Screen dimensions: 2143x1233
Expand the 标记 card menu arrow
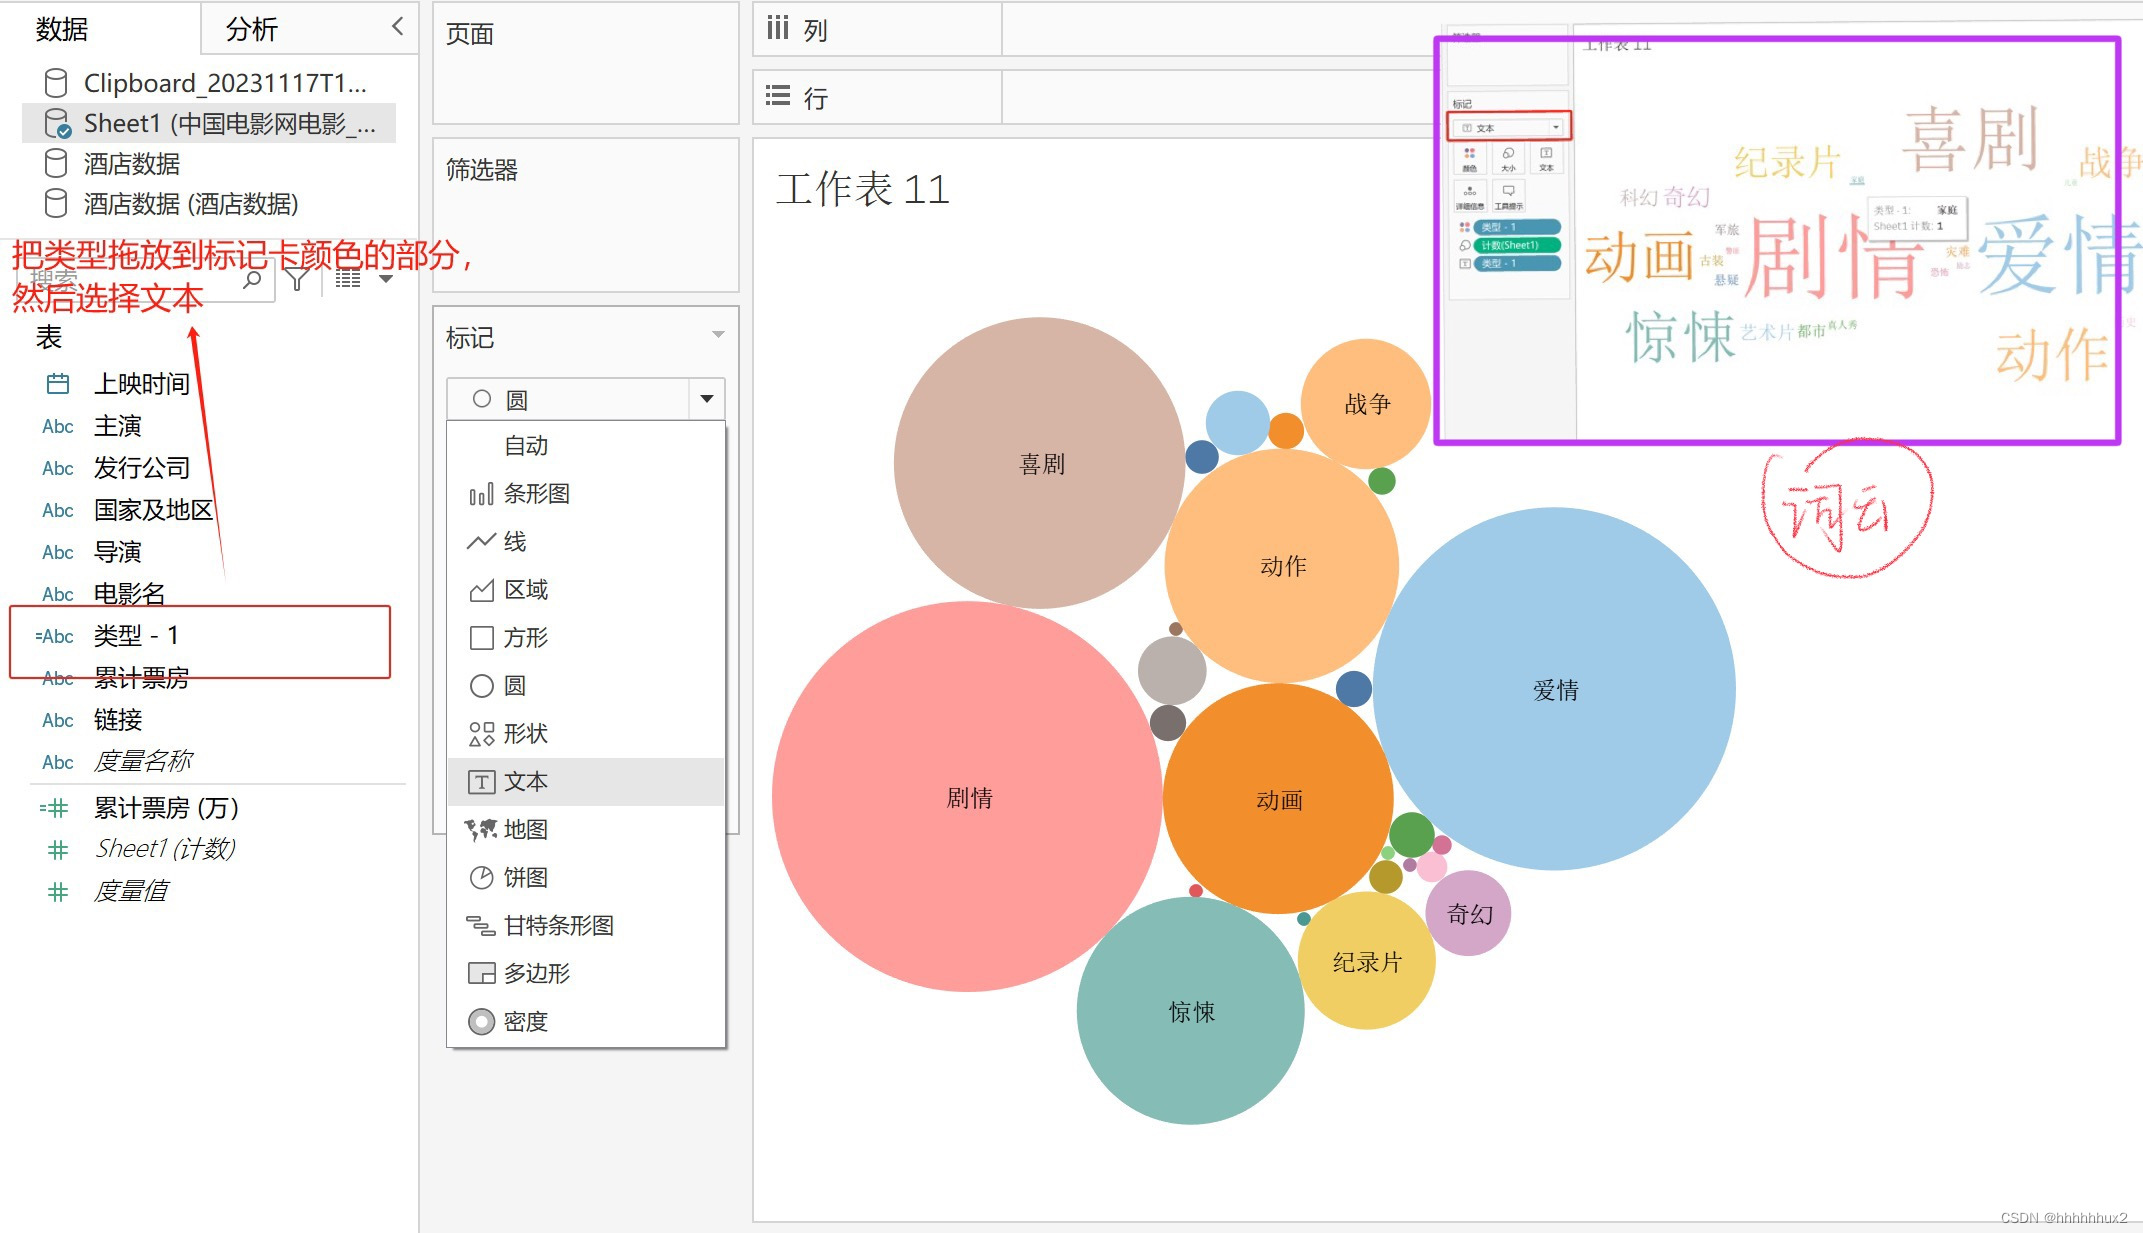[718, 335]
